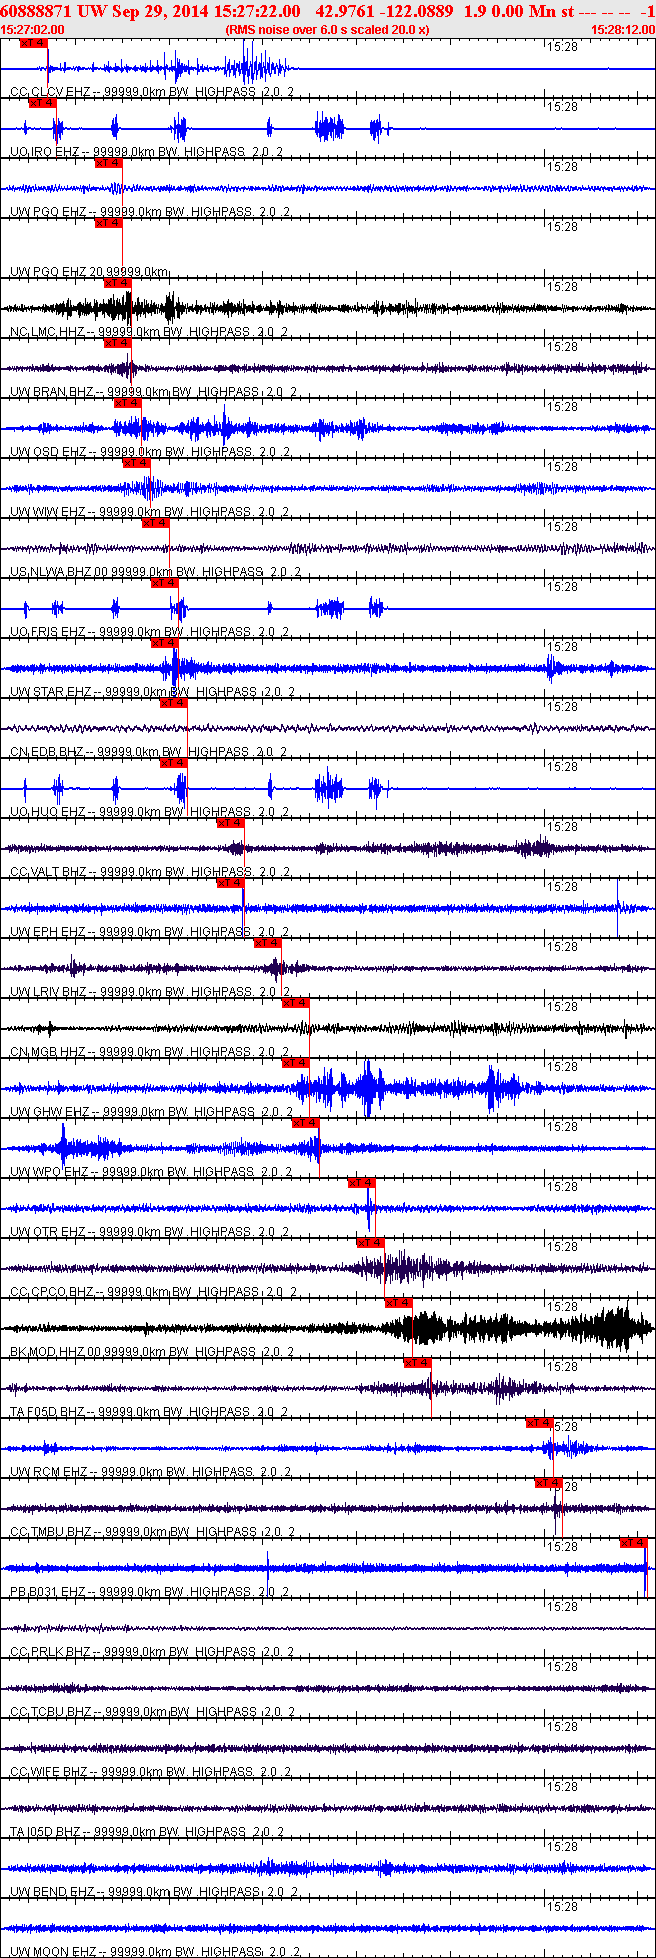Select the UW.BEND EHZ station label
The image size is (656, 1958).
click(x=152, y=1892)
